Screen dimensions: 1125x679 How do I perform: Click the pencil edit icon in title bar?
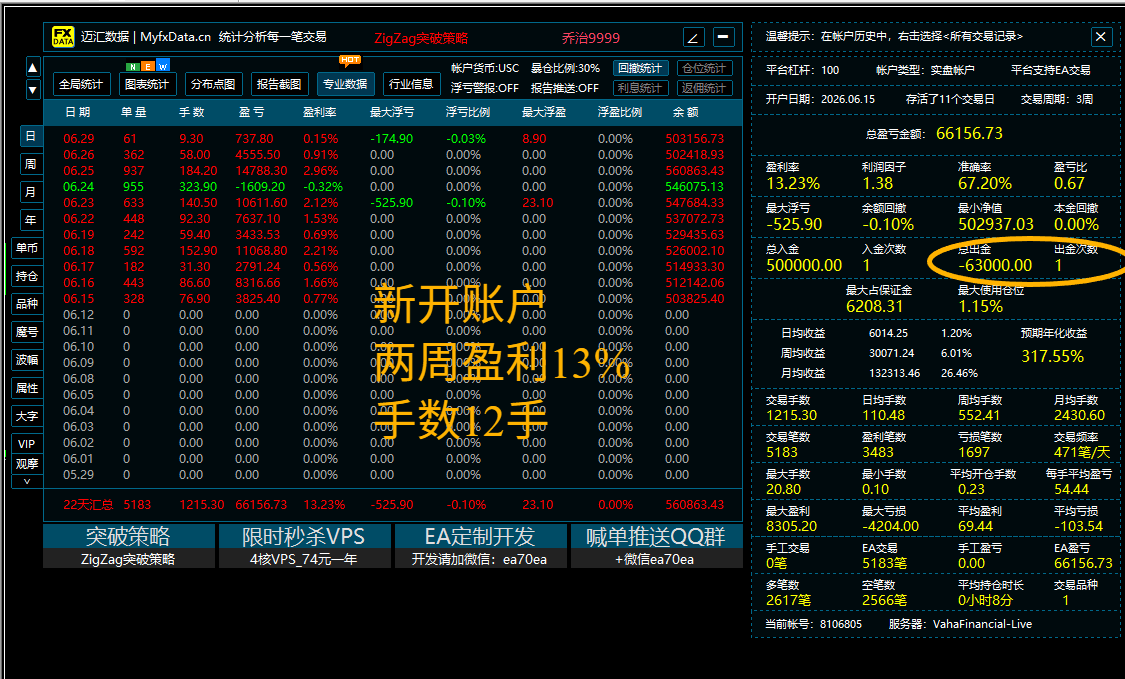pos(693,37)
